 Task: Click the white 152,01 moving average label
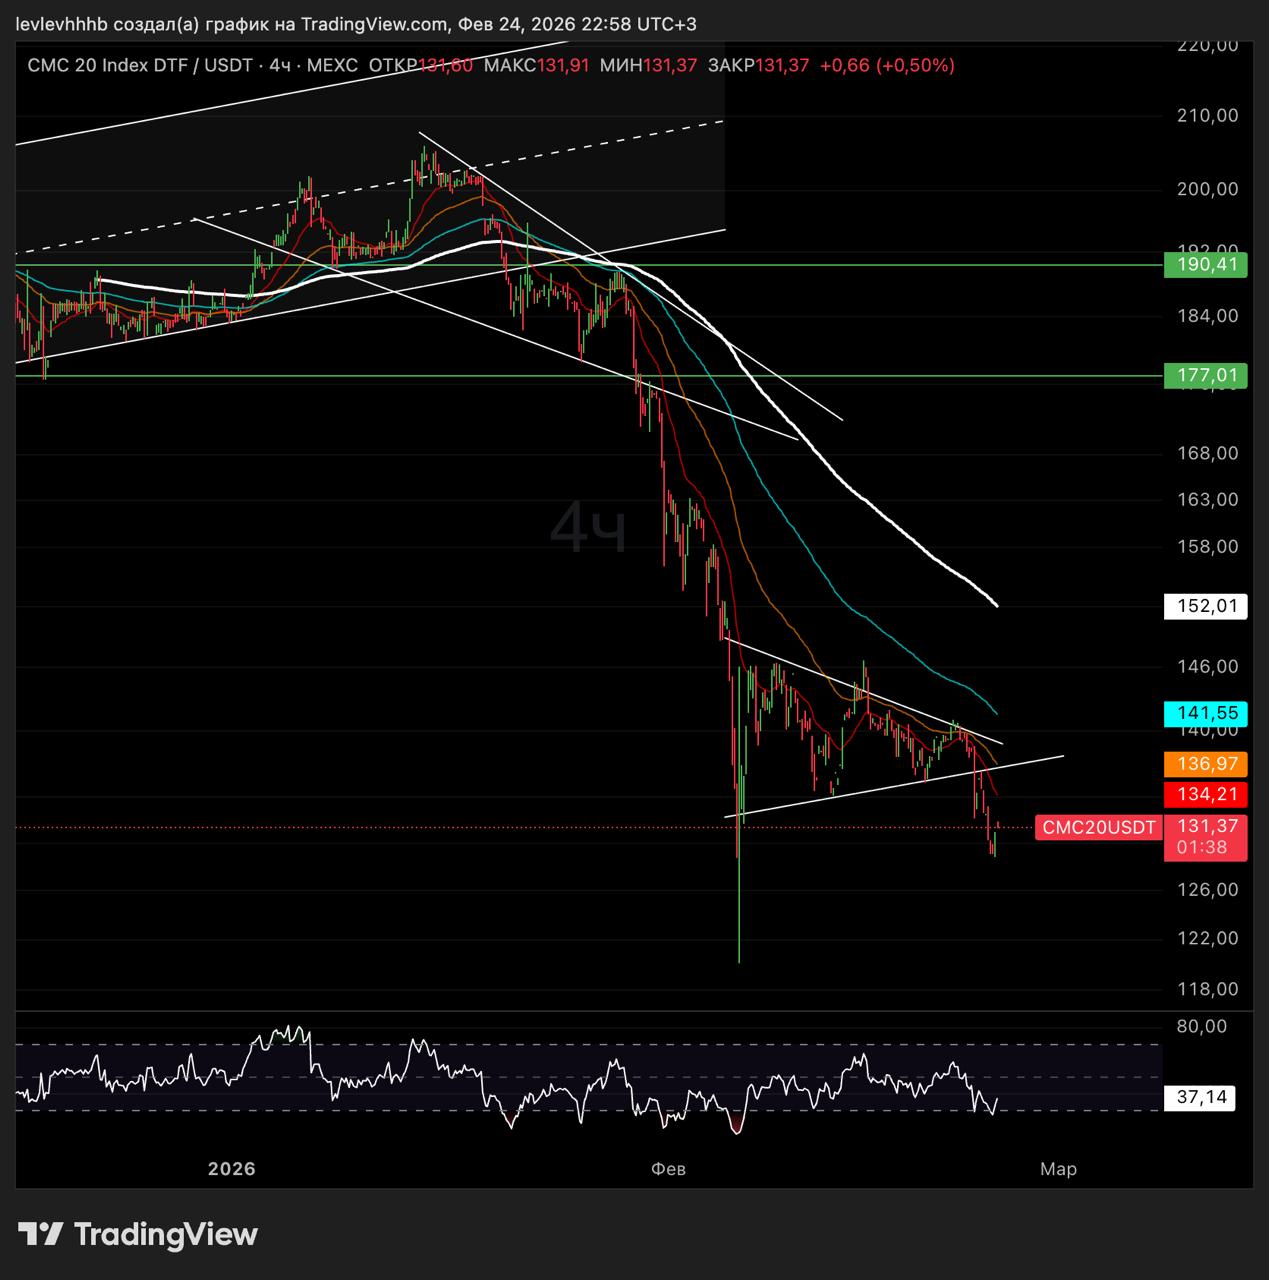coord(1206,606)
